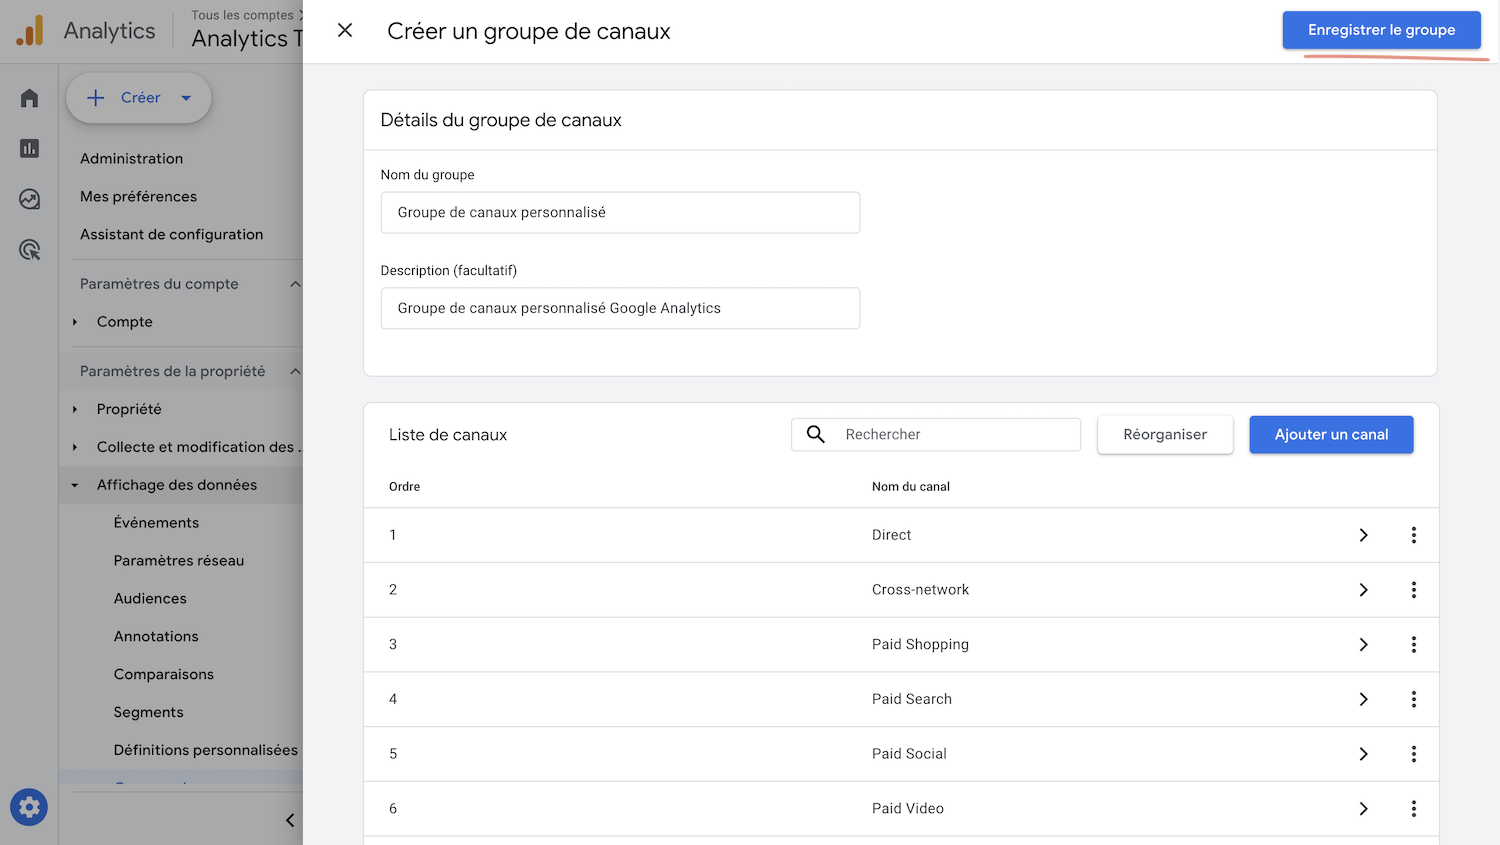Select the Cross-network channel name
This screenshot has height=845, width=1500.
click(x=920, y=590)
